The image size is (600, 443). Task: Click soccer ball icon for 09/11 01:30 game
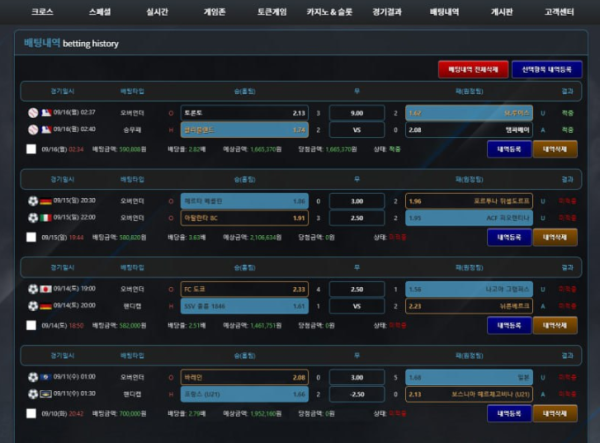point(33,394)
